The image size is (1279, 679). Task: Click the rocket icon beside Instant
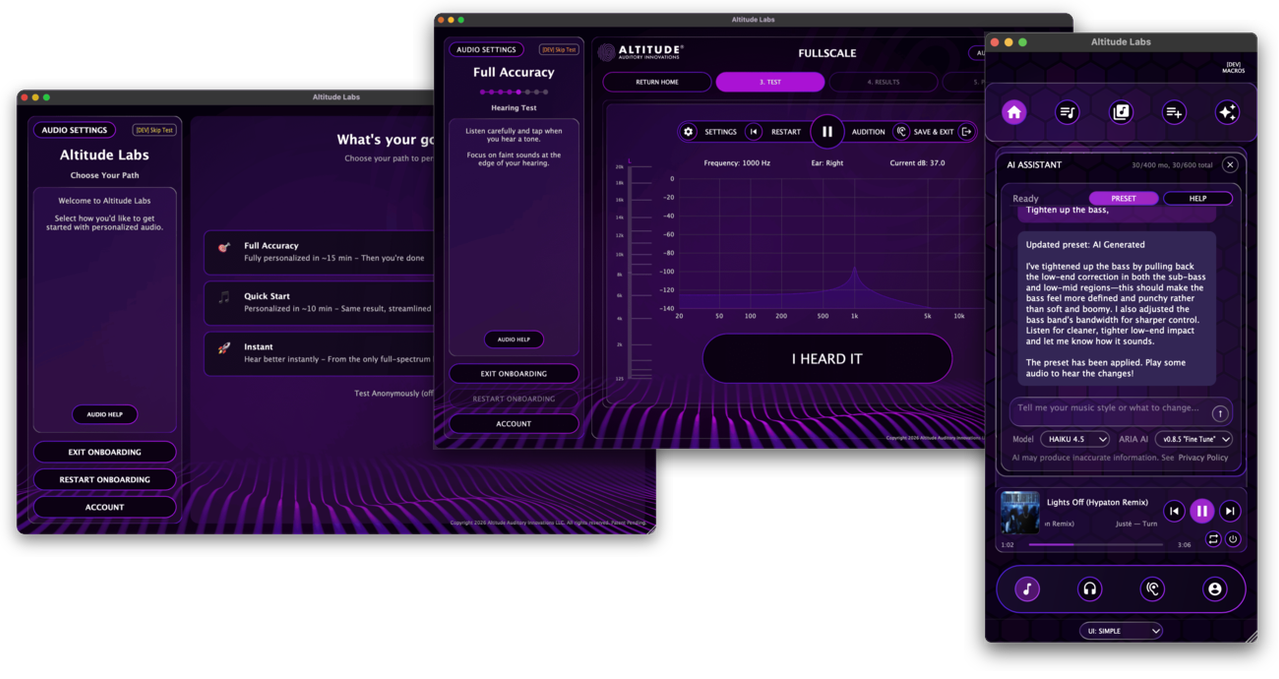pyautogui.click(x=224, y=348)
